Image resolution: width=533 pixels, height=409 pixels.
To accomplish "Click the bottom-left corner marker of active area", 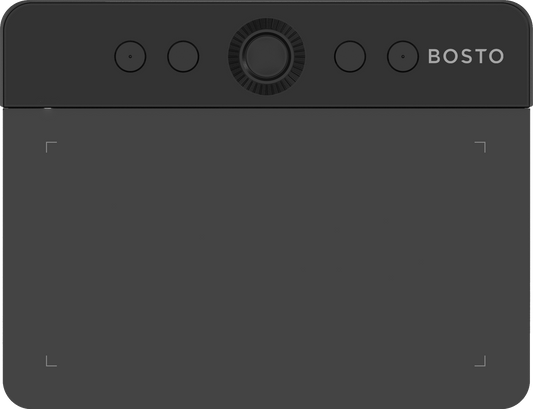I will [x=51, y=361].
